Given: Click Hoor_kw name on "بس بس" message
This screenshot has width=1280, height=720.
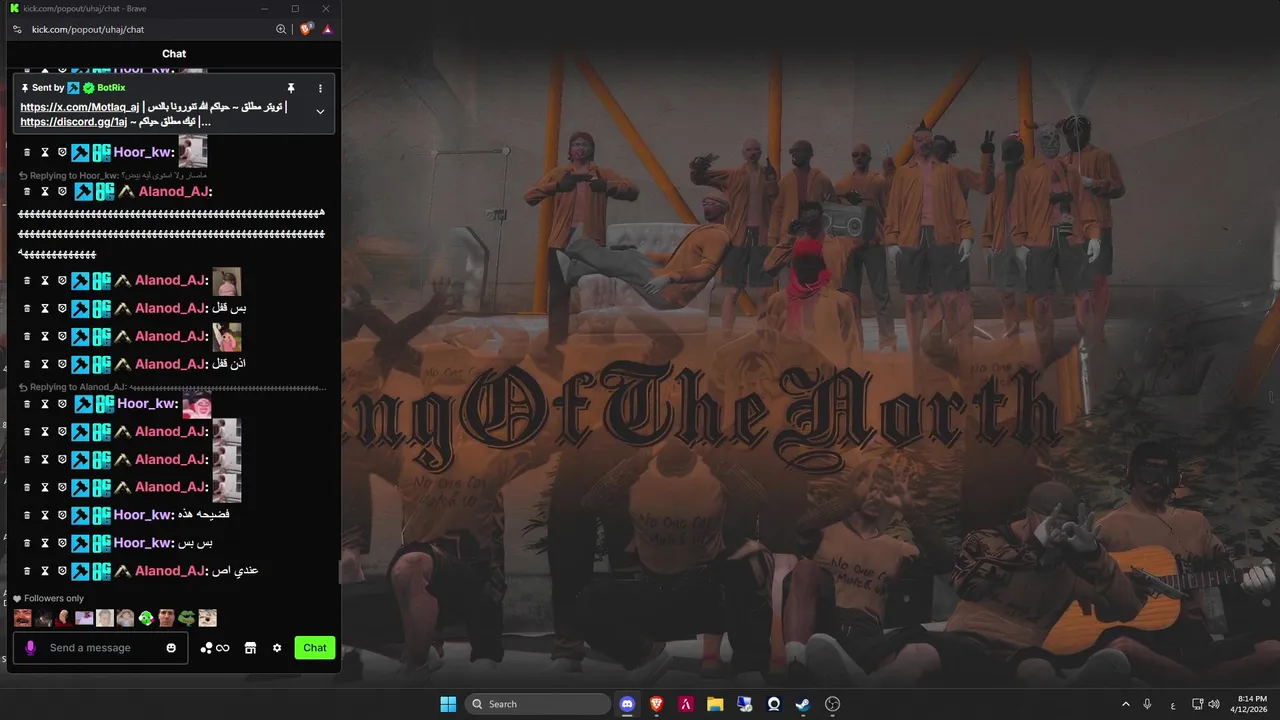Looking at the screenshot, I should coord(143,543).
